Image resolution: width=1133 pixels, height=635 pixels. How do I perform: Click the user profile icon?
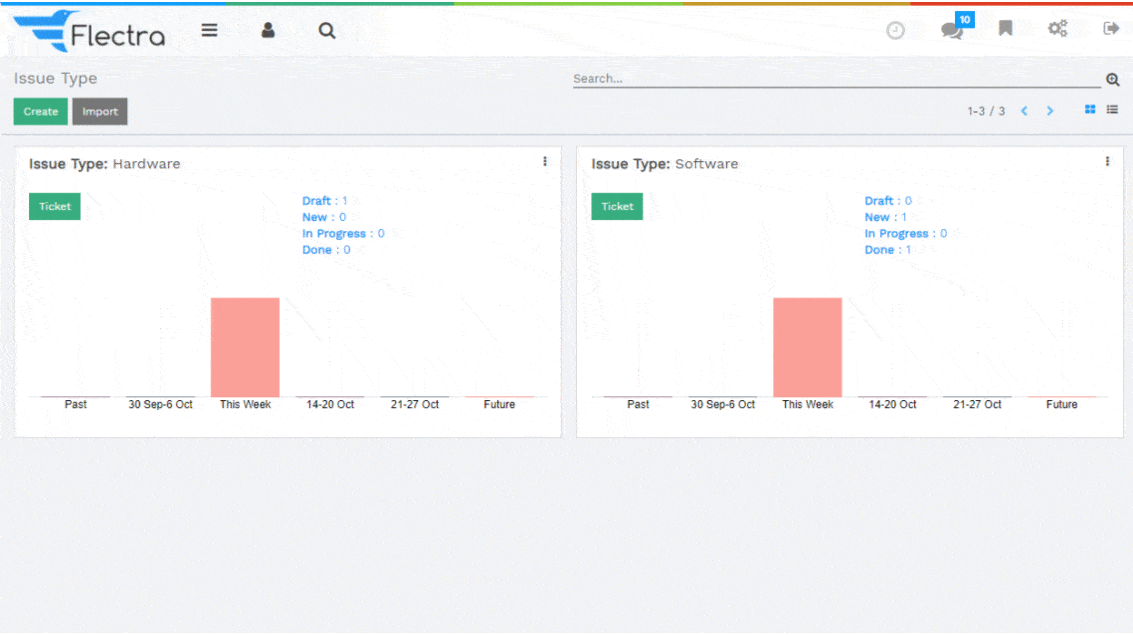(x=268, y=30)
